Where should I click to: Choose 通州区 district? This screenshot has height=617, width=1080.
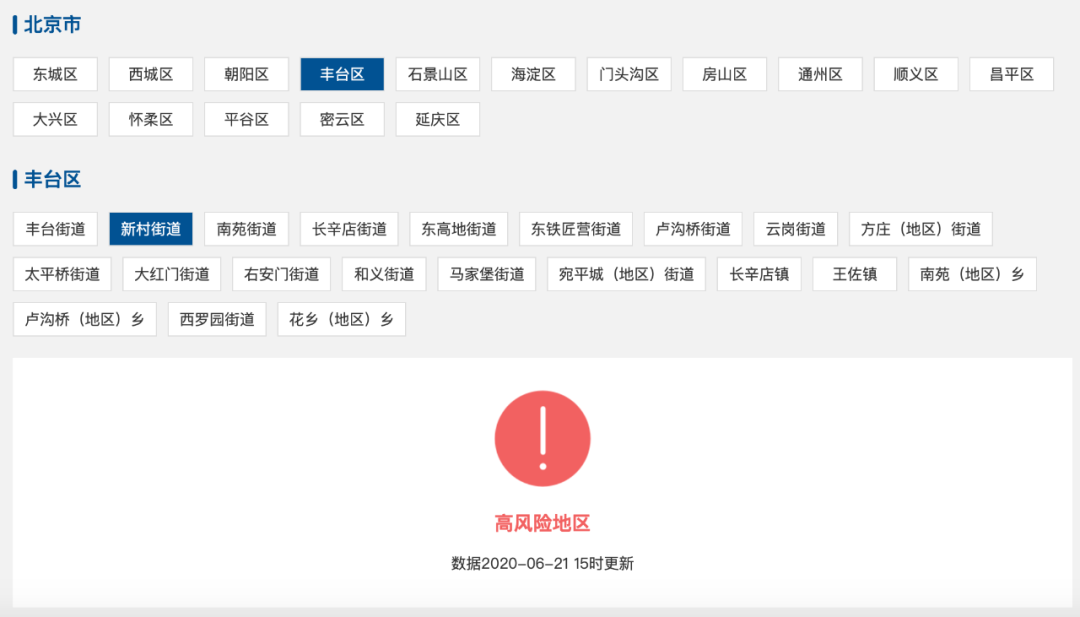(819, 74)
